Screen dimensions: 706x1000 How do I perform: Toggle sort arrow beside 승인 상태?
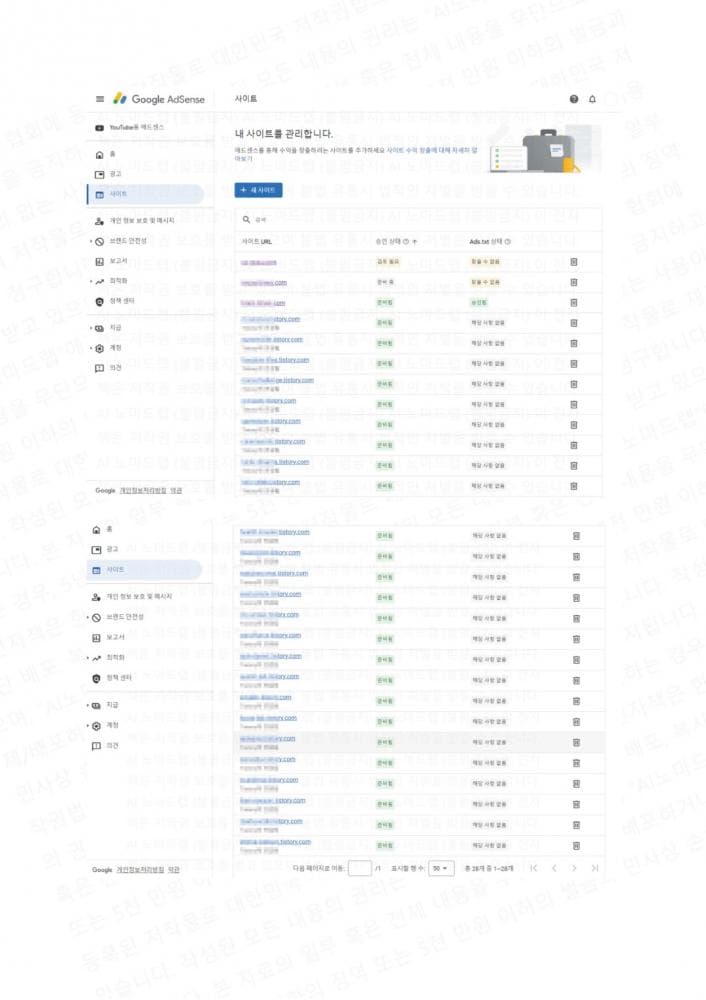(415, 242)
